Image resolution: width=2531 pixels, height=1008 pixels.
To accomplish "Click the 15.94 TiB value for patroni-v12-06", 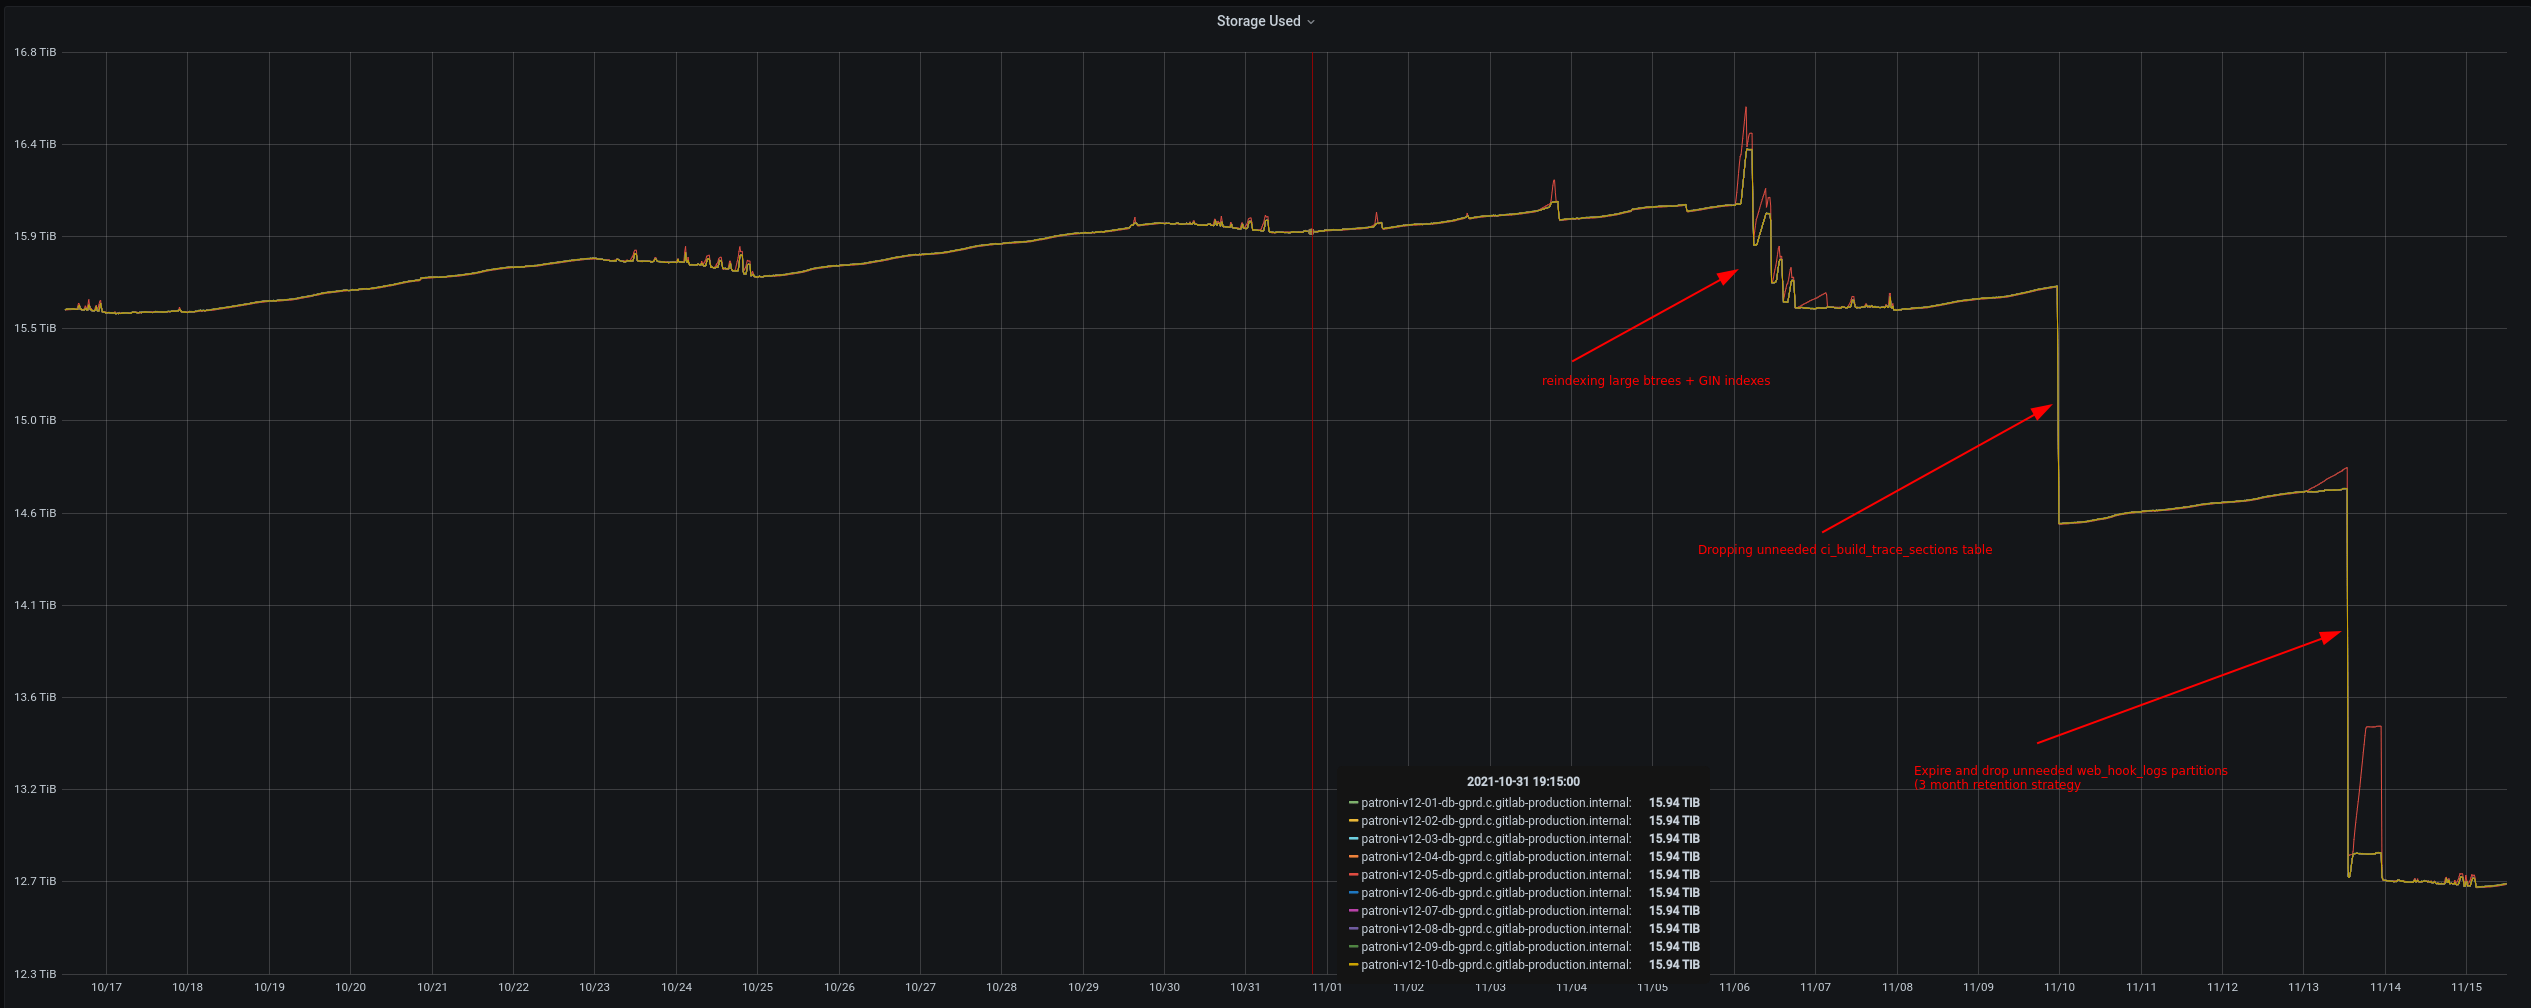I will click(x=1674, y=893).
